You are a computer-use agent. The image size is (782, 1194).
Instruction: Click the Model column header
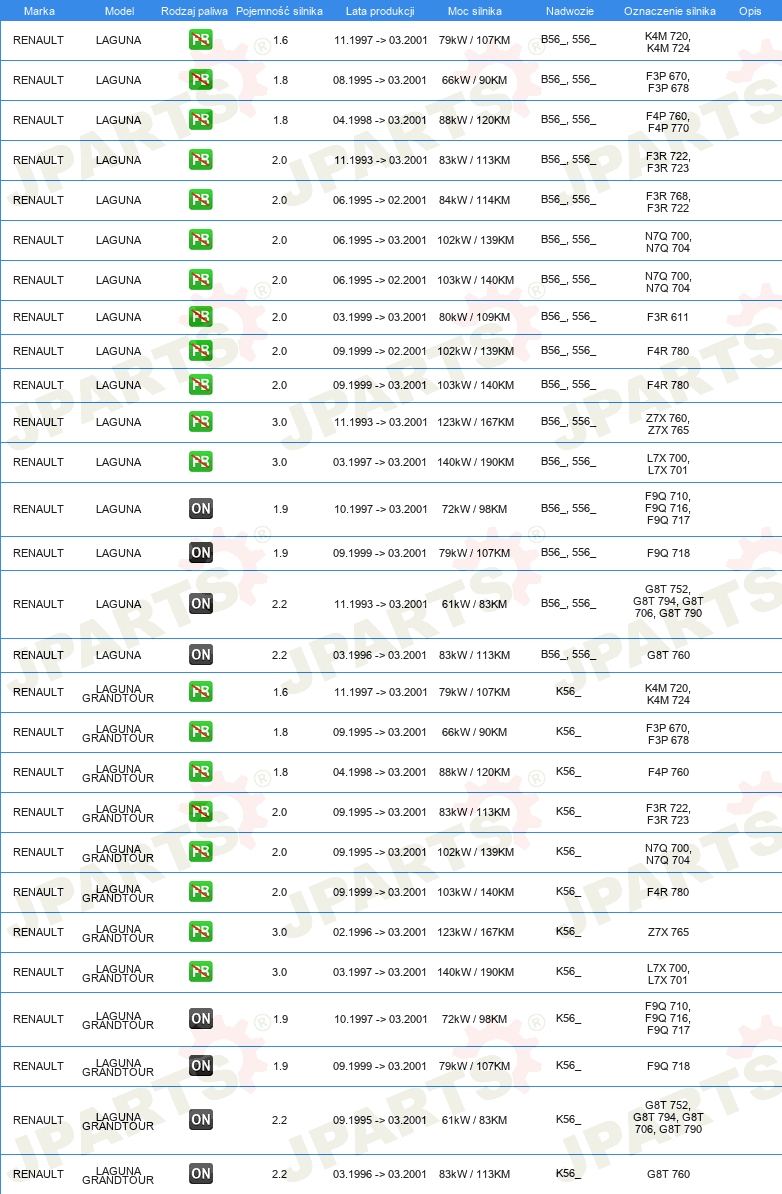(x=120, y=11)
